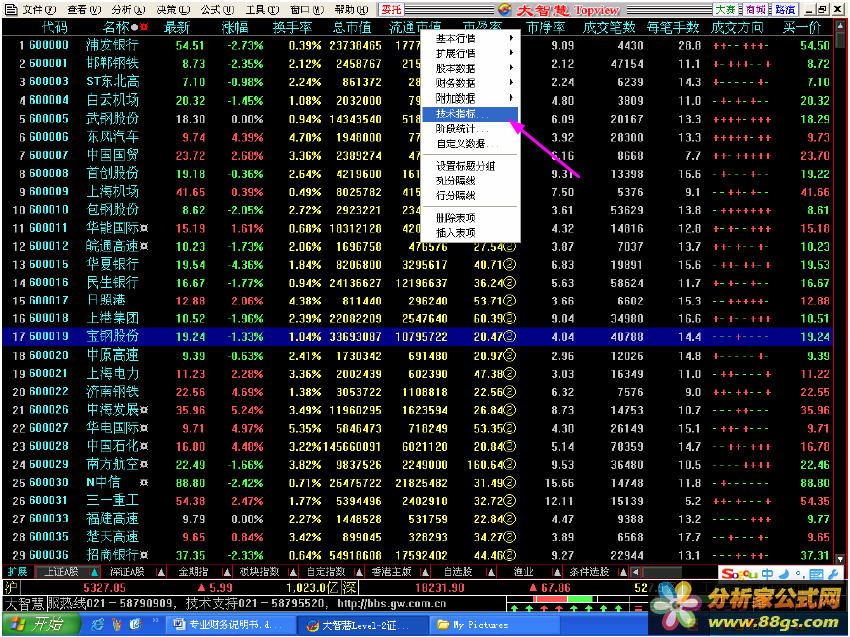The image size is (850, 637).
Task: Switch to the 金期指 tab
Action: (x=193, y=572)
